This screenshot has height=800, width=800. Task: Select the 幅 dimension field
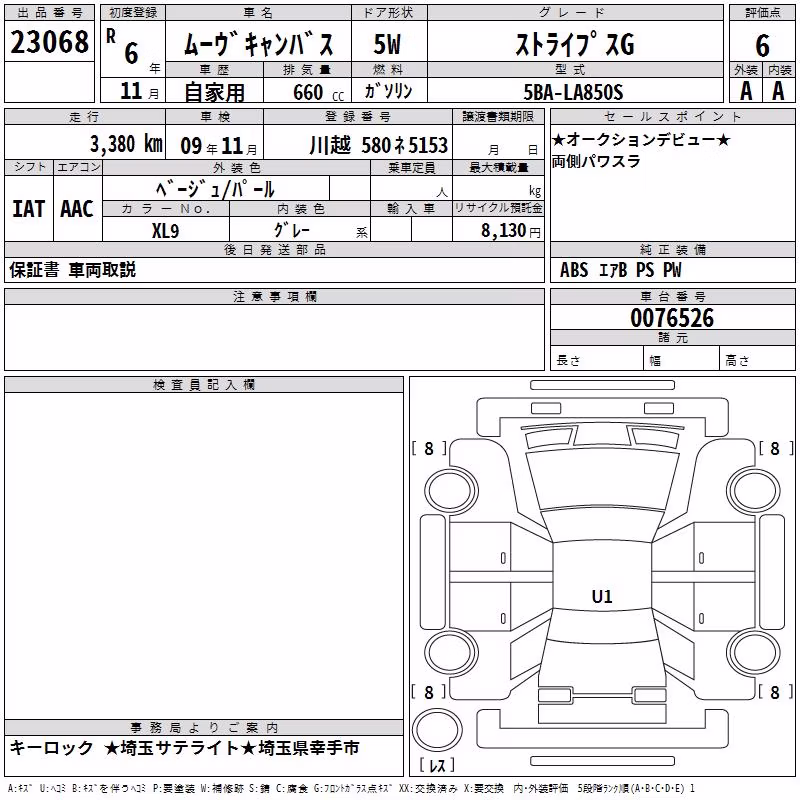pyautogui.click(x=682, y=358)
